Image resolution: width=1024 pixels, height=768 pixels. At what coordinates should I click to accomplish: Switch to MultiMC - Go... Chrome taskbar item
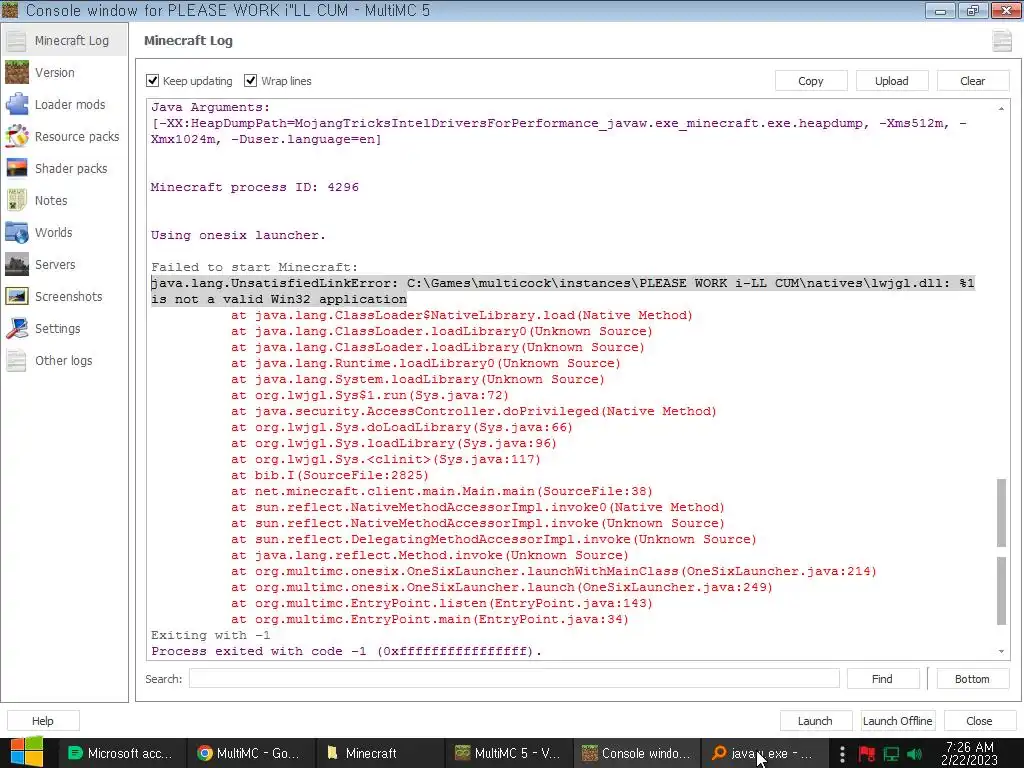[249, 754]
